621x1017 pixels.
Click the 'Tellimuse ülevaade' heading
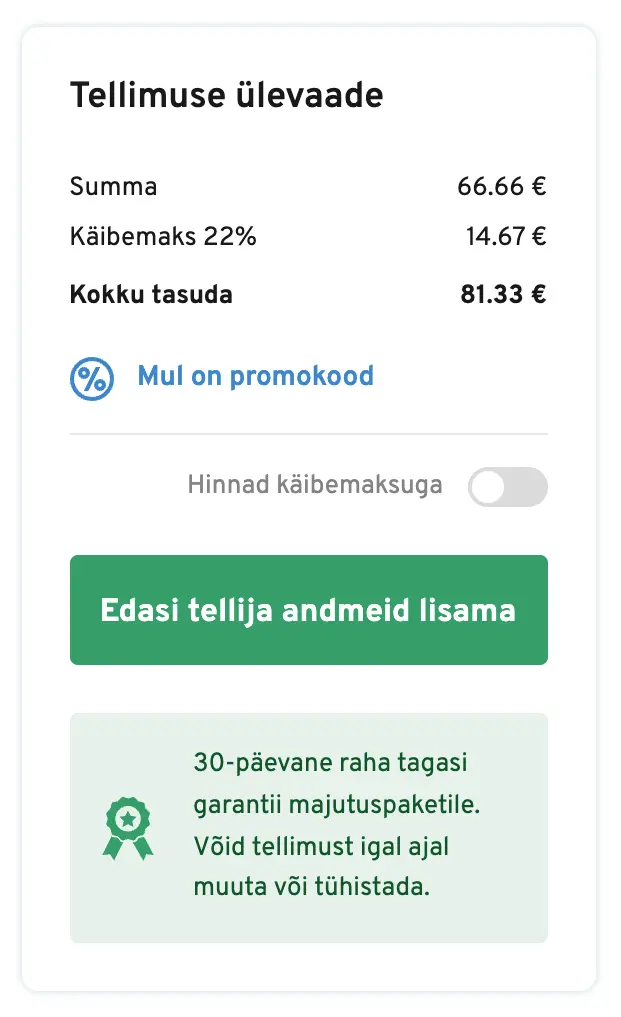(x=226, y=97)
